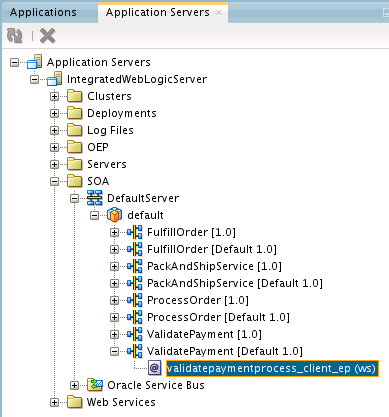
Task: Select the Log Files label
Action: click(110, 130)
